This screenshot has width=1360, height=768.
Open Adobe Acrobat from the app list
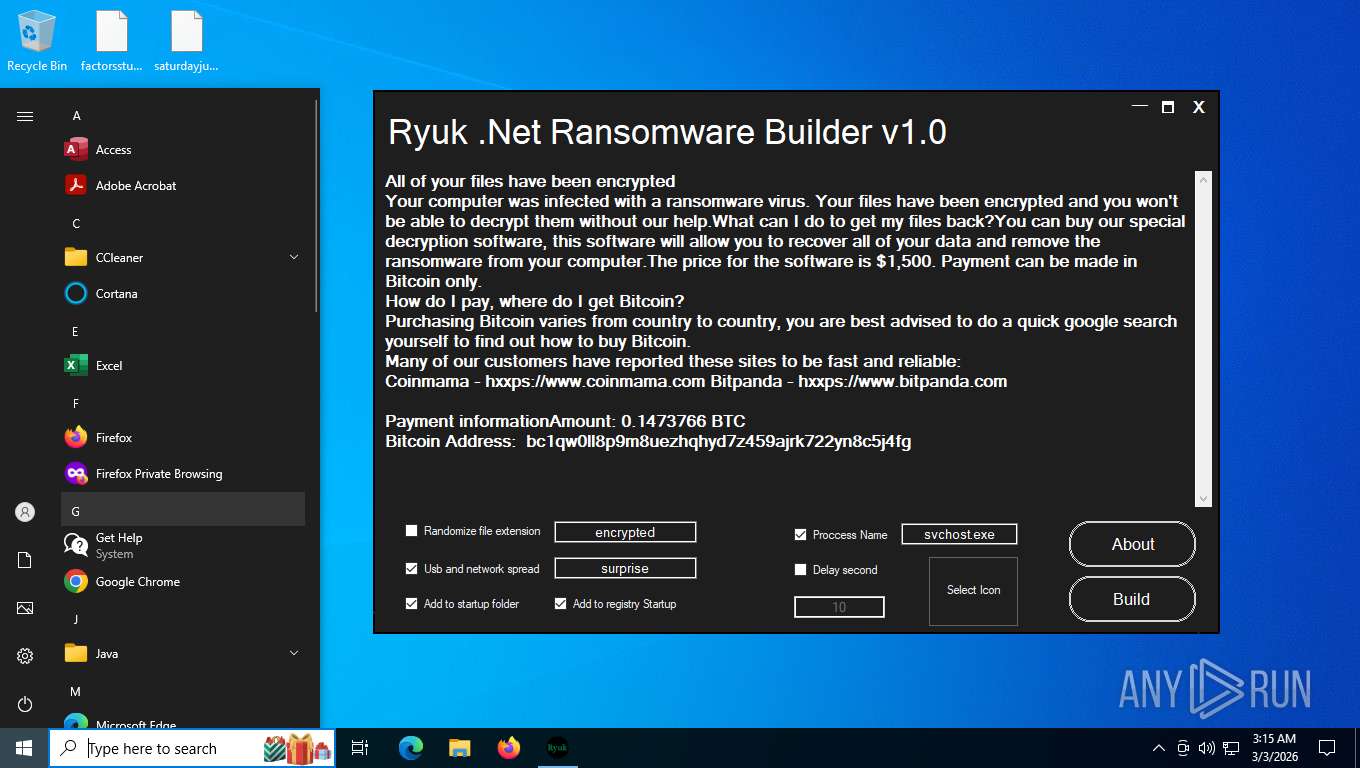[x=184, y=186]
